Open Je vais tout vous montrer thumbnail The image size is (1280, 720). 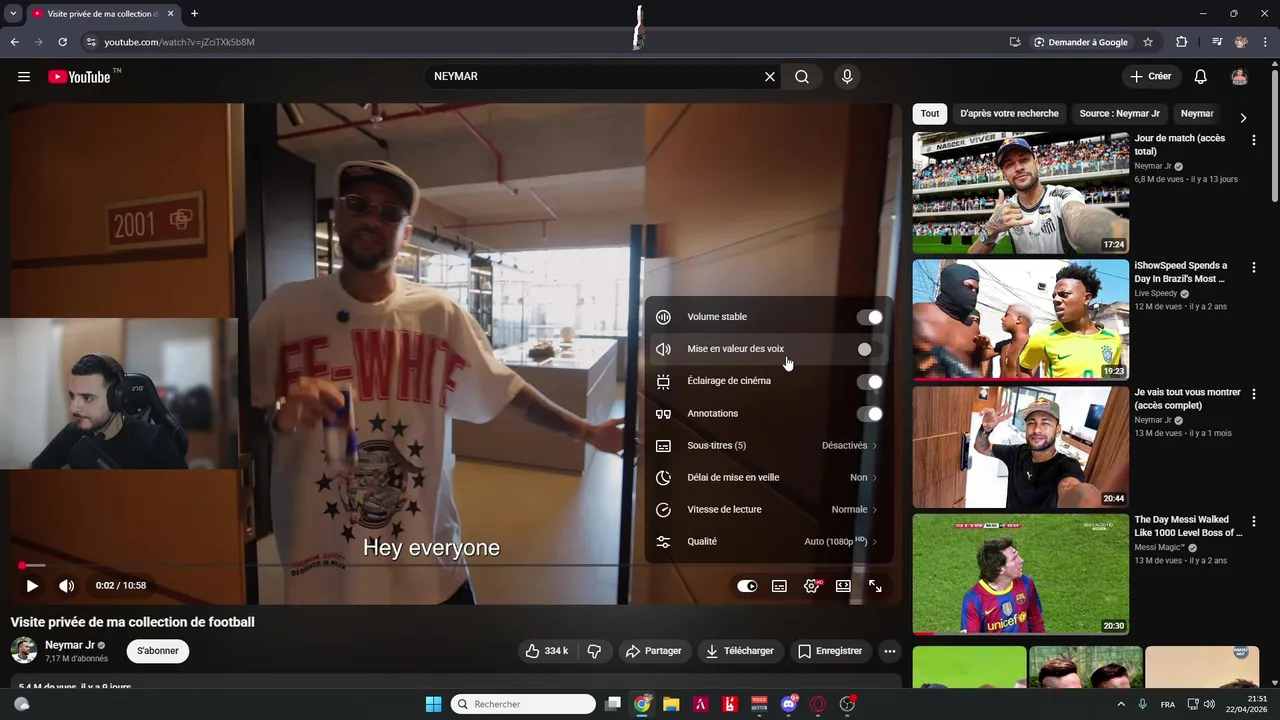tap(1021, 447)
